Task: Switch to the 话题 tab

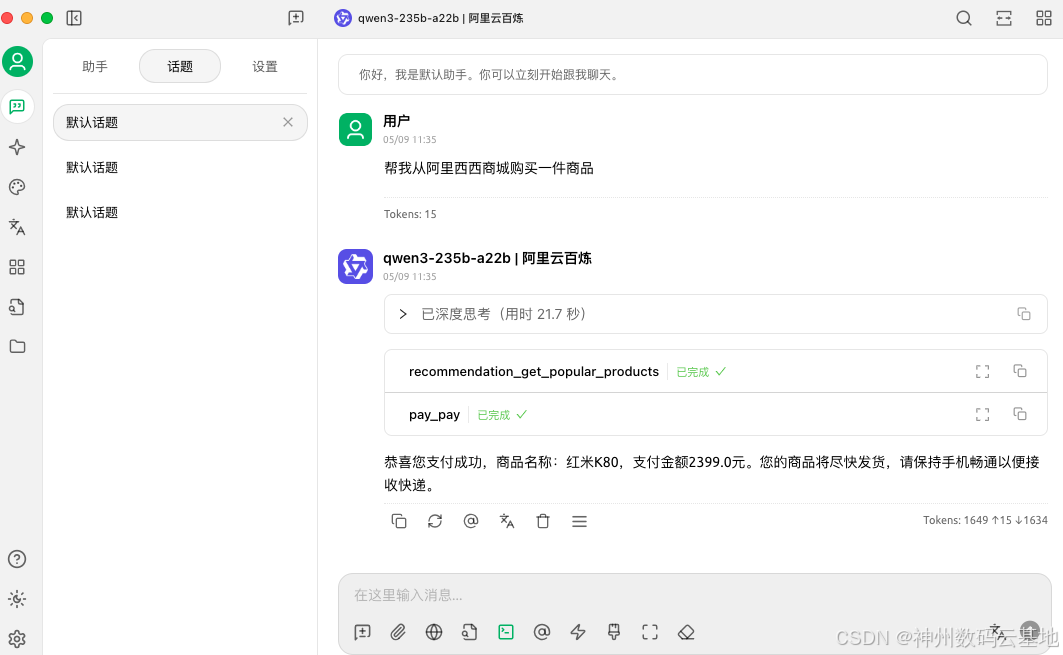Action: pyautogui.click(x=180, y=66)
